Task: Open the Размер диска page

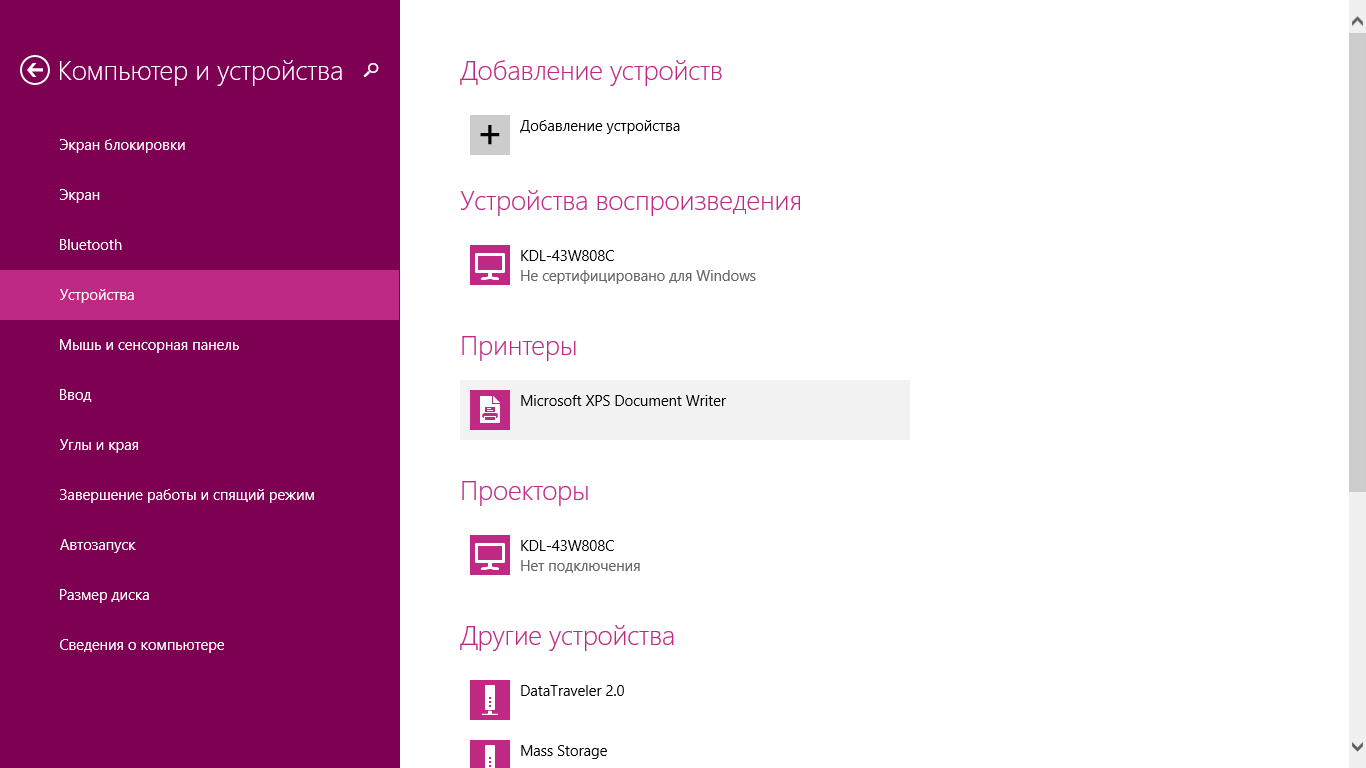Action: 105,594
